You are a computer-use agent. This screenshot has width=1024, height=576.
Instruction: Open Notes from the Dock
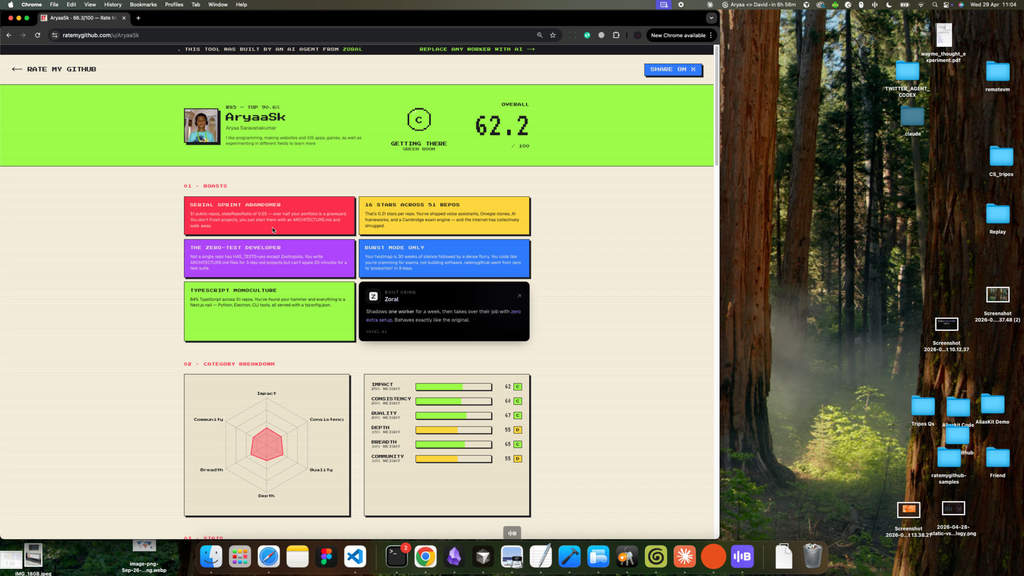[297, 556]
